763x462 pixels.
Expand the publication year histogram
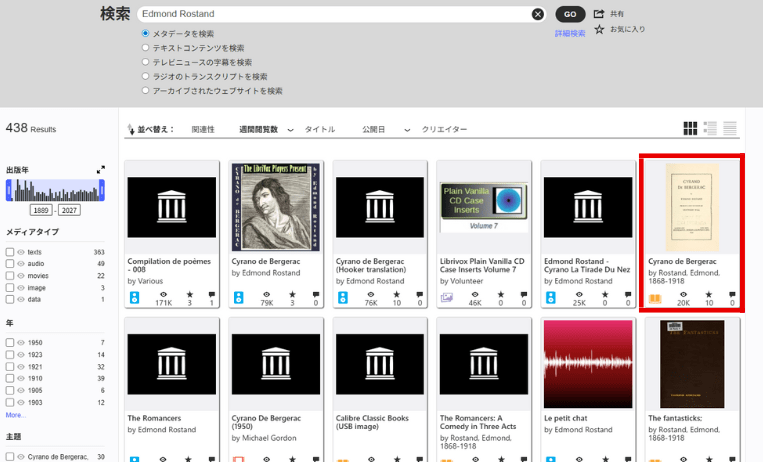[100, 170]
